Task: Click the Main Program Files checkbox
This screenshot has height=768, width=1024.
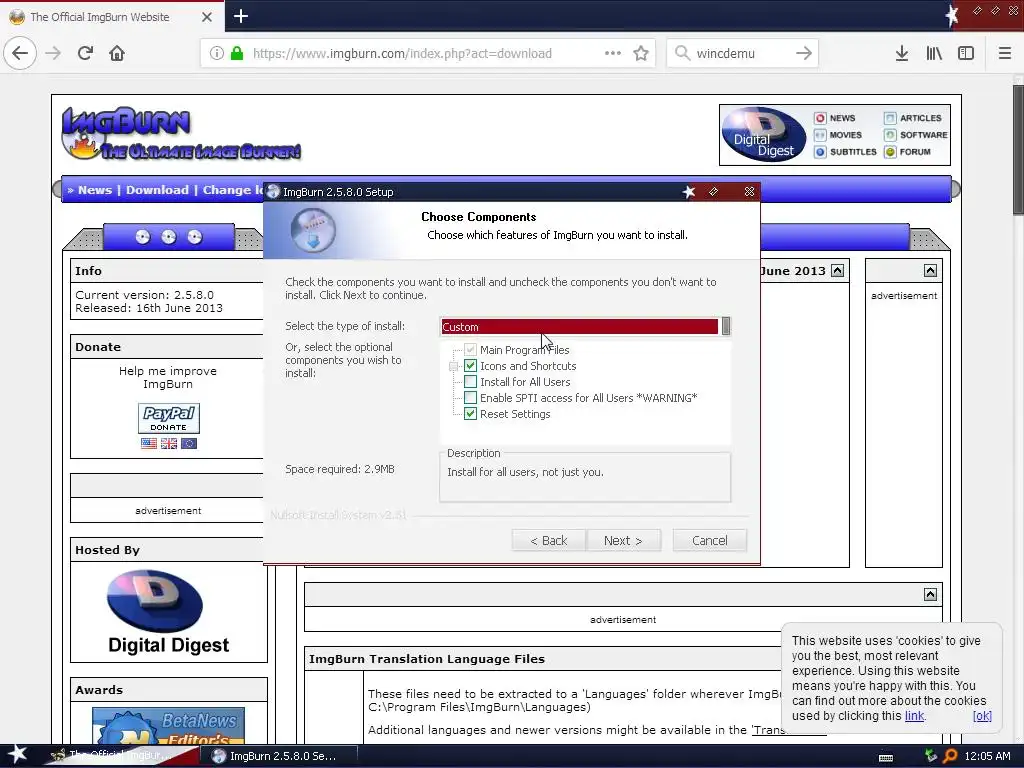Action: [470, 350]
